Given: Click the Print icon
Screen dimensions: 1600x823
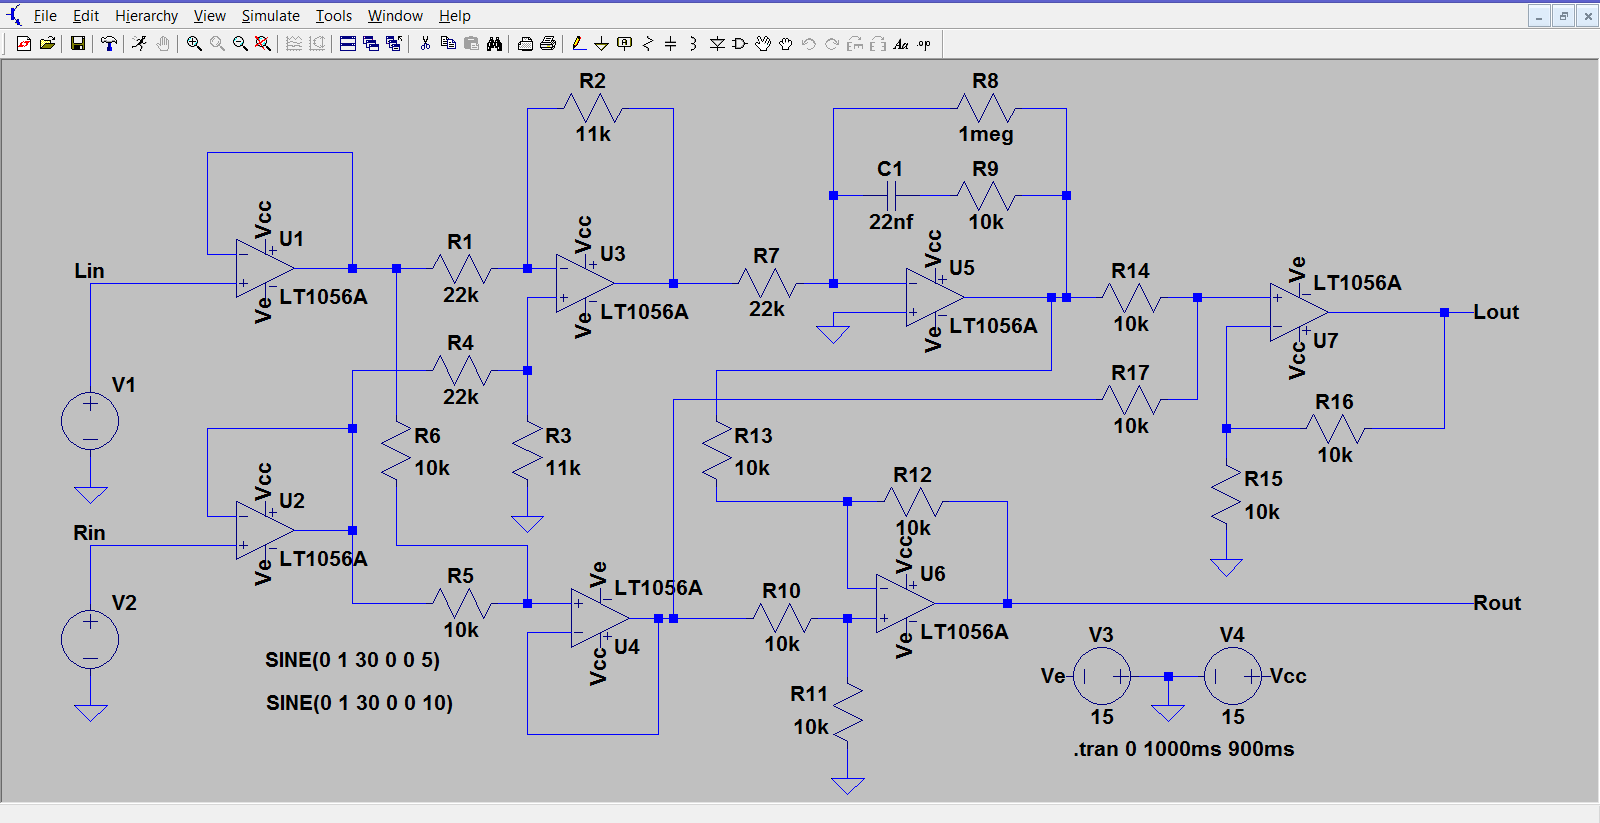Looking at the screenshot, I should 548,44.
